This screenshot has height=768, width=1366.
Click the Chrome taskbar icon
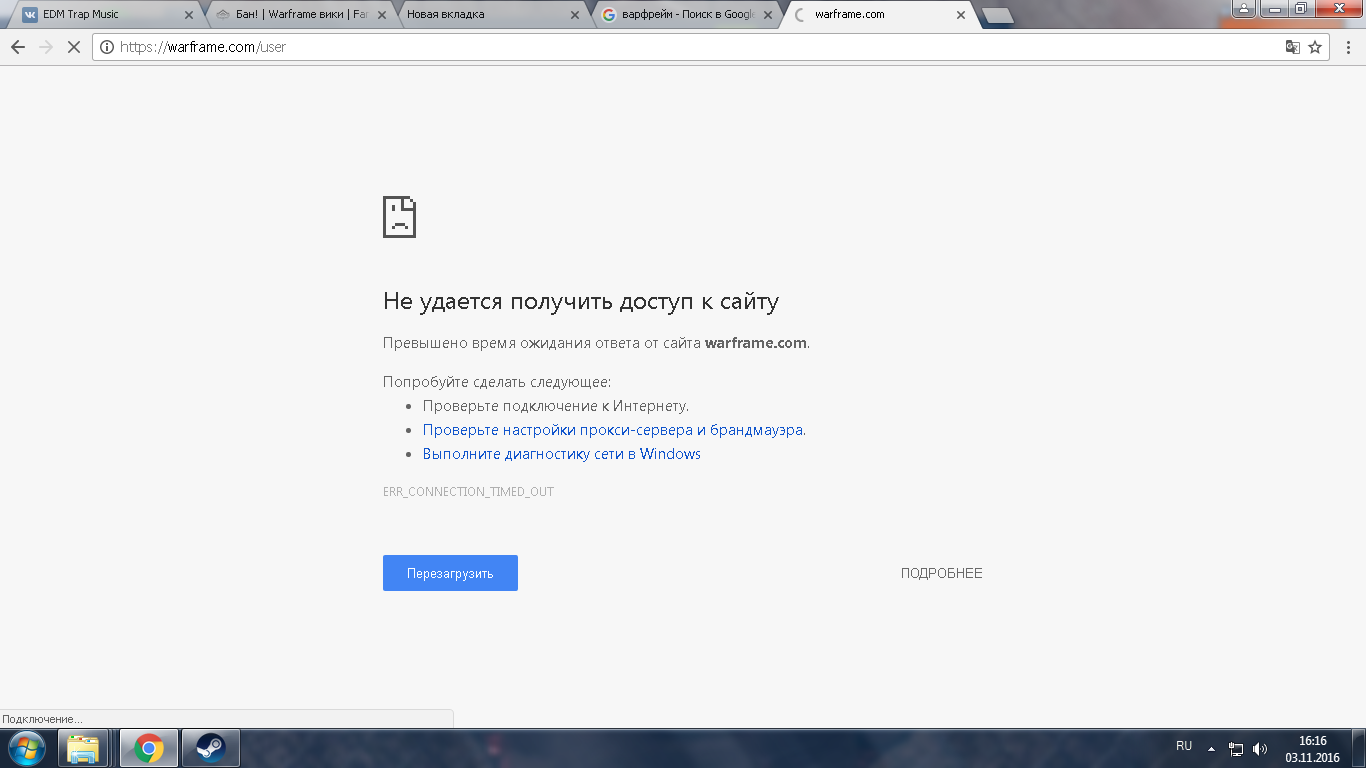[x=149, y=748]
